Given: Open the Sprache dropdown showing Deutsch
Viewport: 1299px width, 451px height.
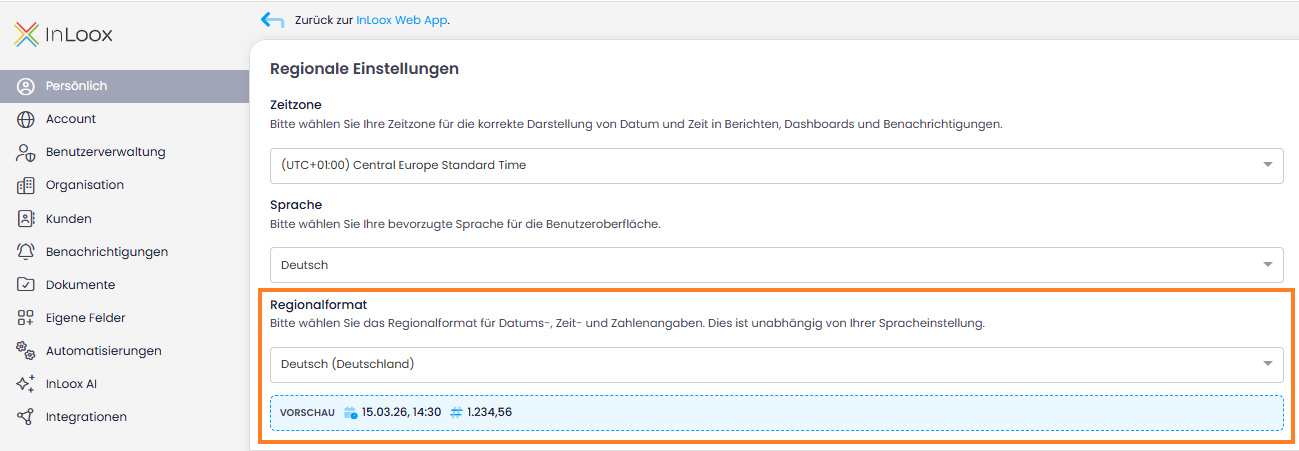Looking at the screenshot, I should click(x=777, y=265).
